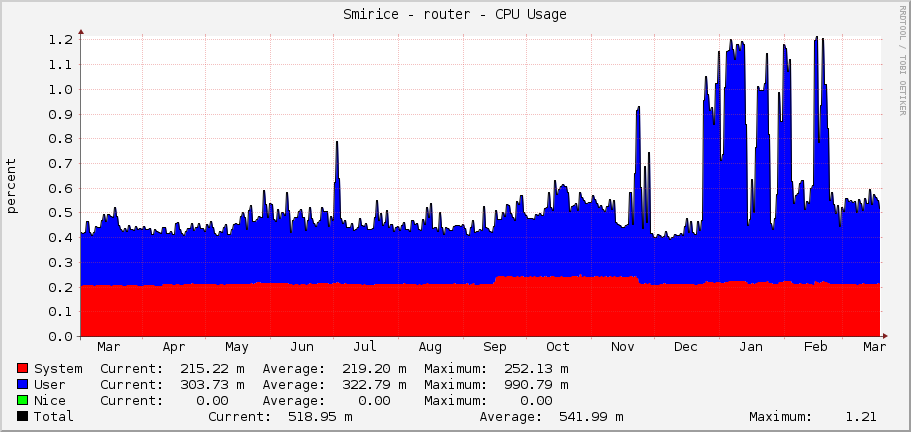Click the '0.7' y-axis tick label
The height and width of the screenshot is (432, 911).
tap(61, 163)
